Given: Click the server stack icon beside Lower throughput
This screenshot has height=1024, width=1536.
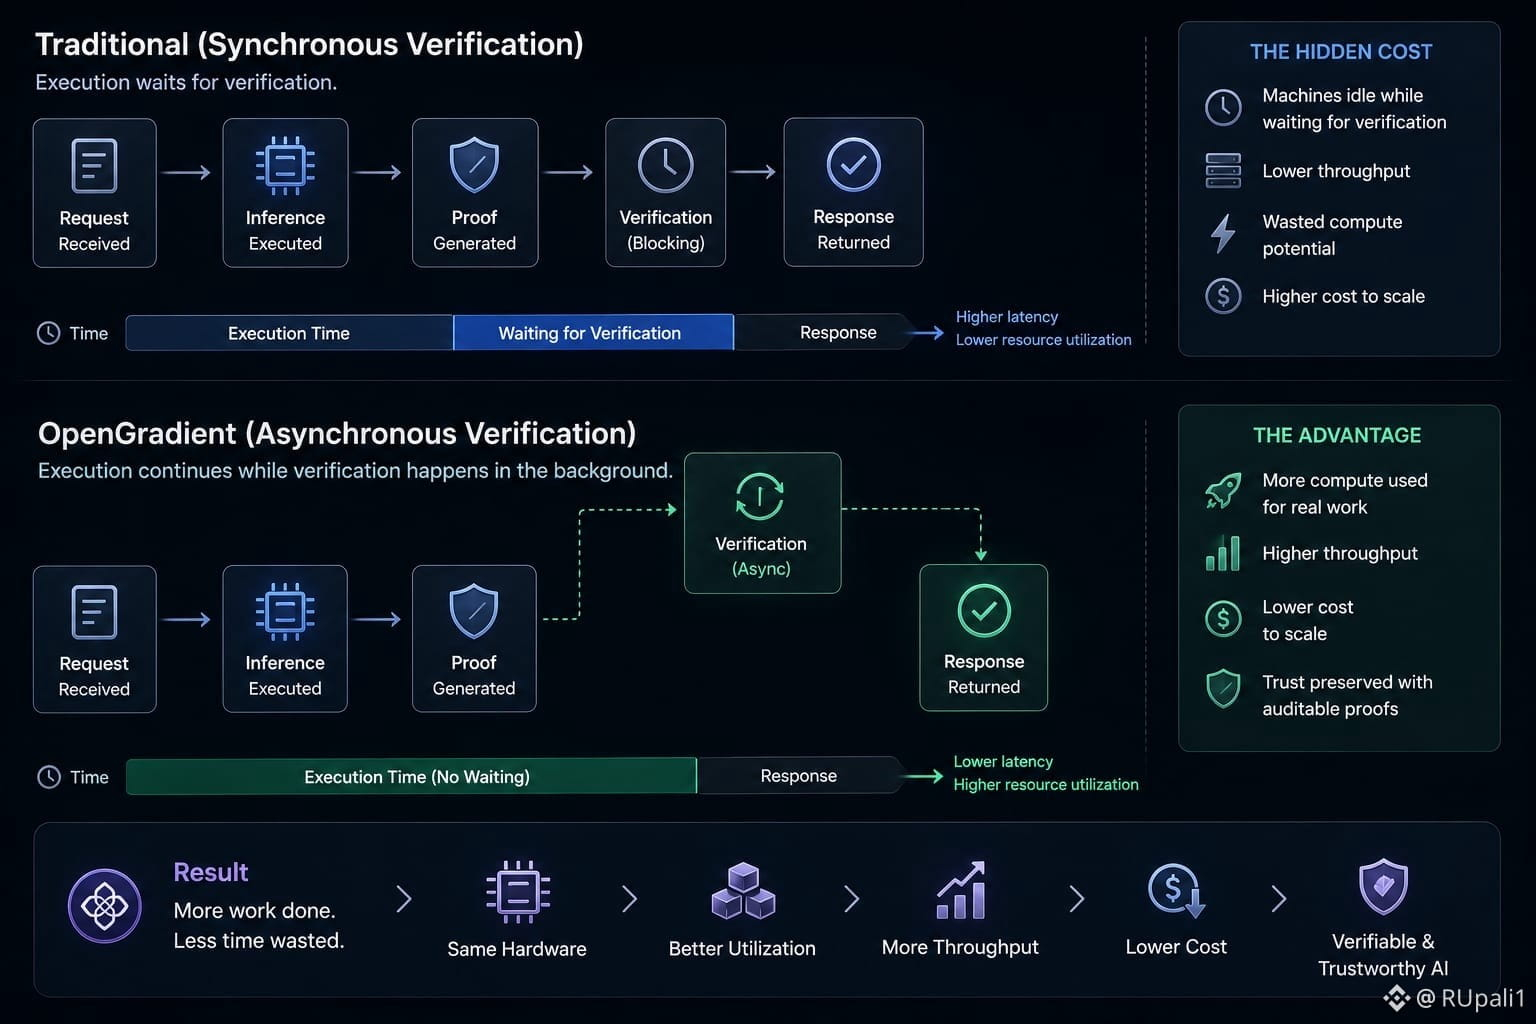Looking at the screenshot, I should tap(1223, 171).
